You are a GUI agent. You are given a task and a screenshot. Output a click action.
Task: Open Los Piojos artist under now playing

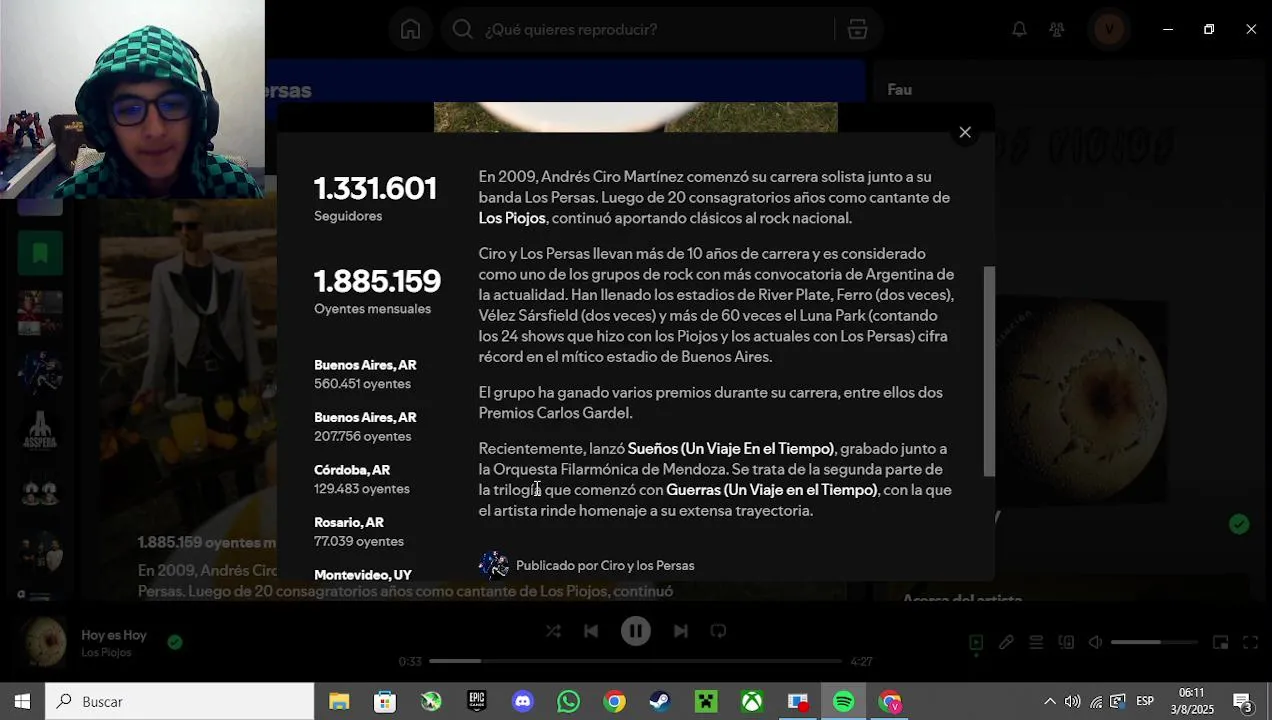click(106, 652)
